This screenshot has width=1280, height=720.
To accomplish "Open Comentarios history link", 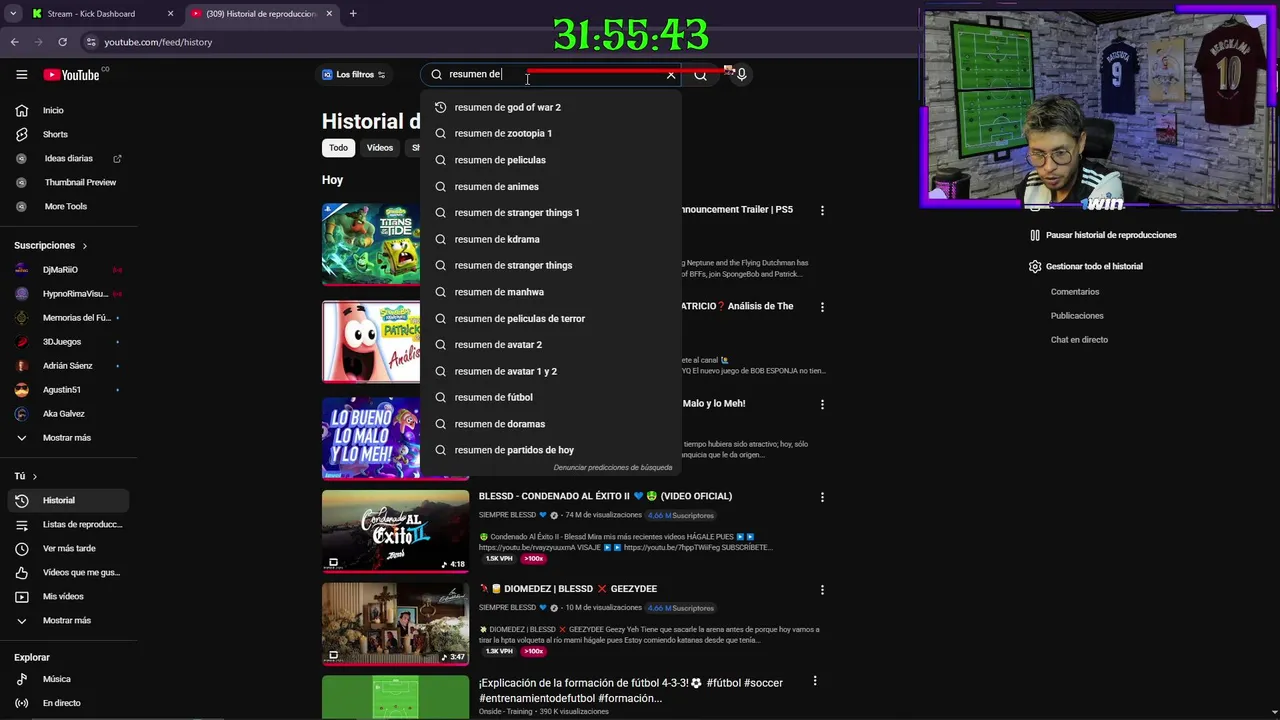I will 1075,292.
